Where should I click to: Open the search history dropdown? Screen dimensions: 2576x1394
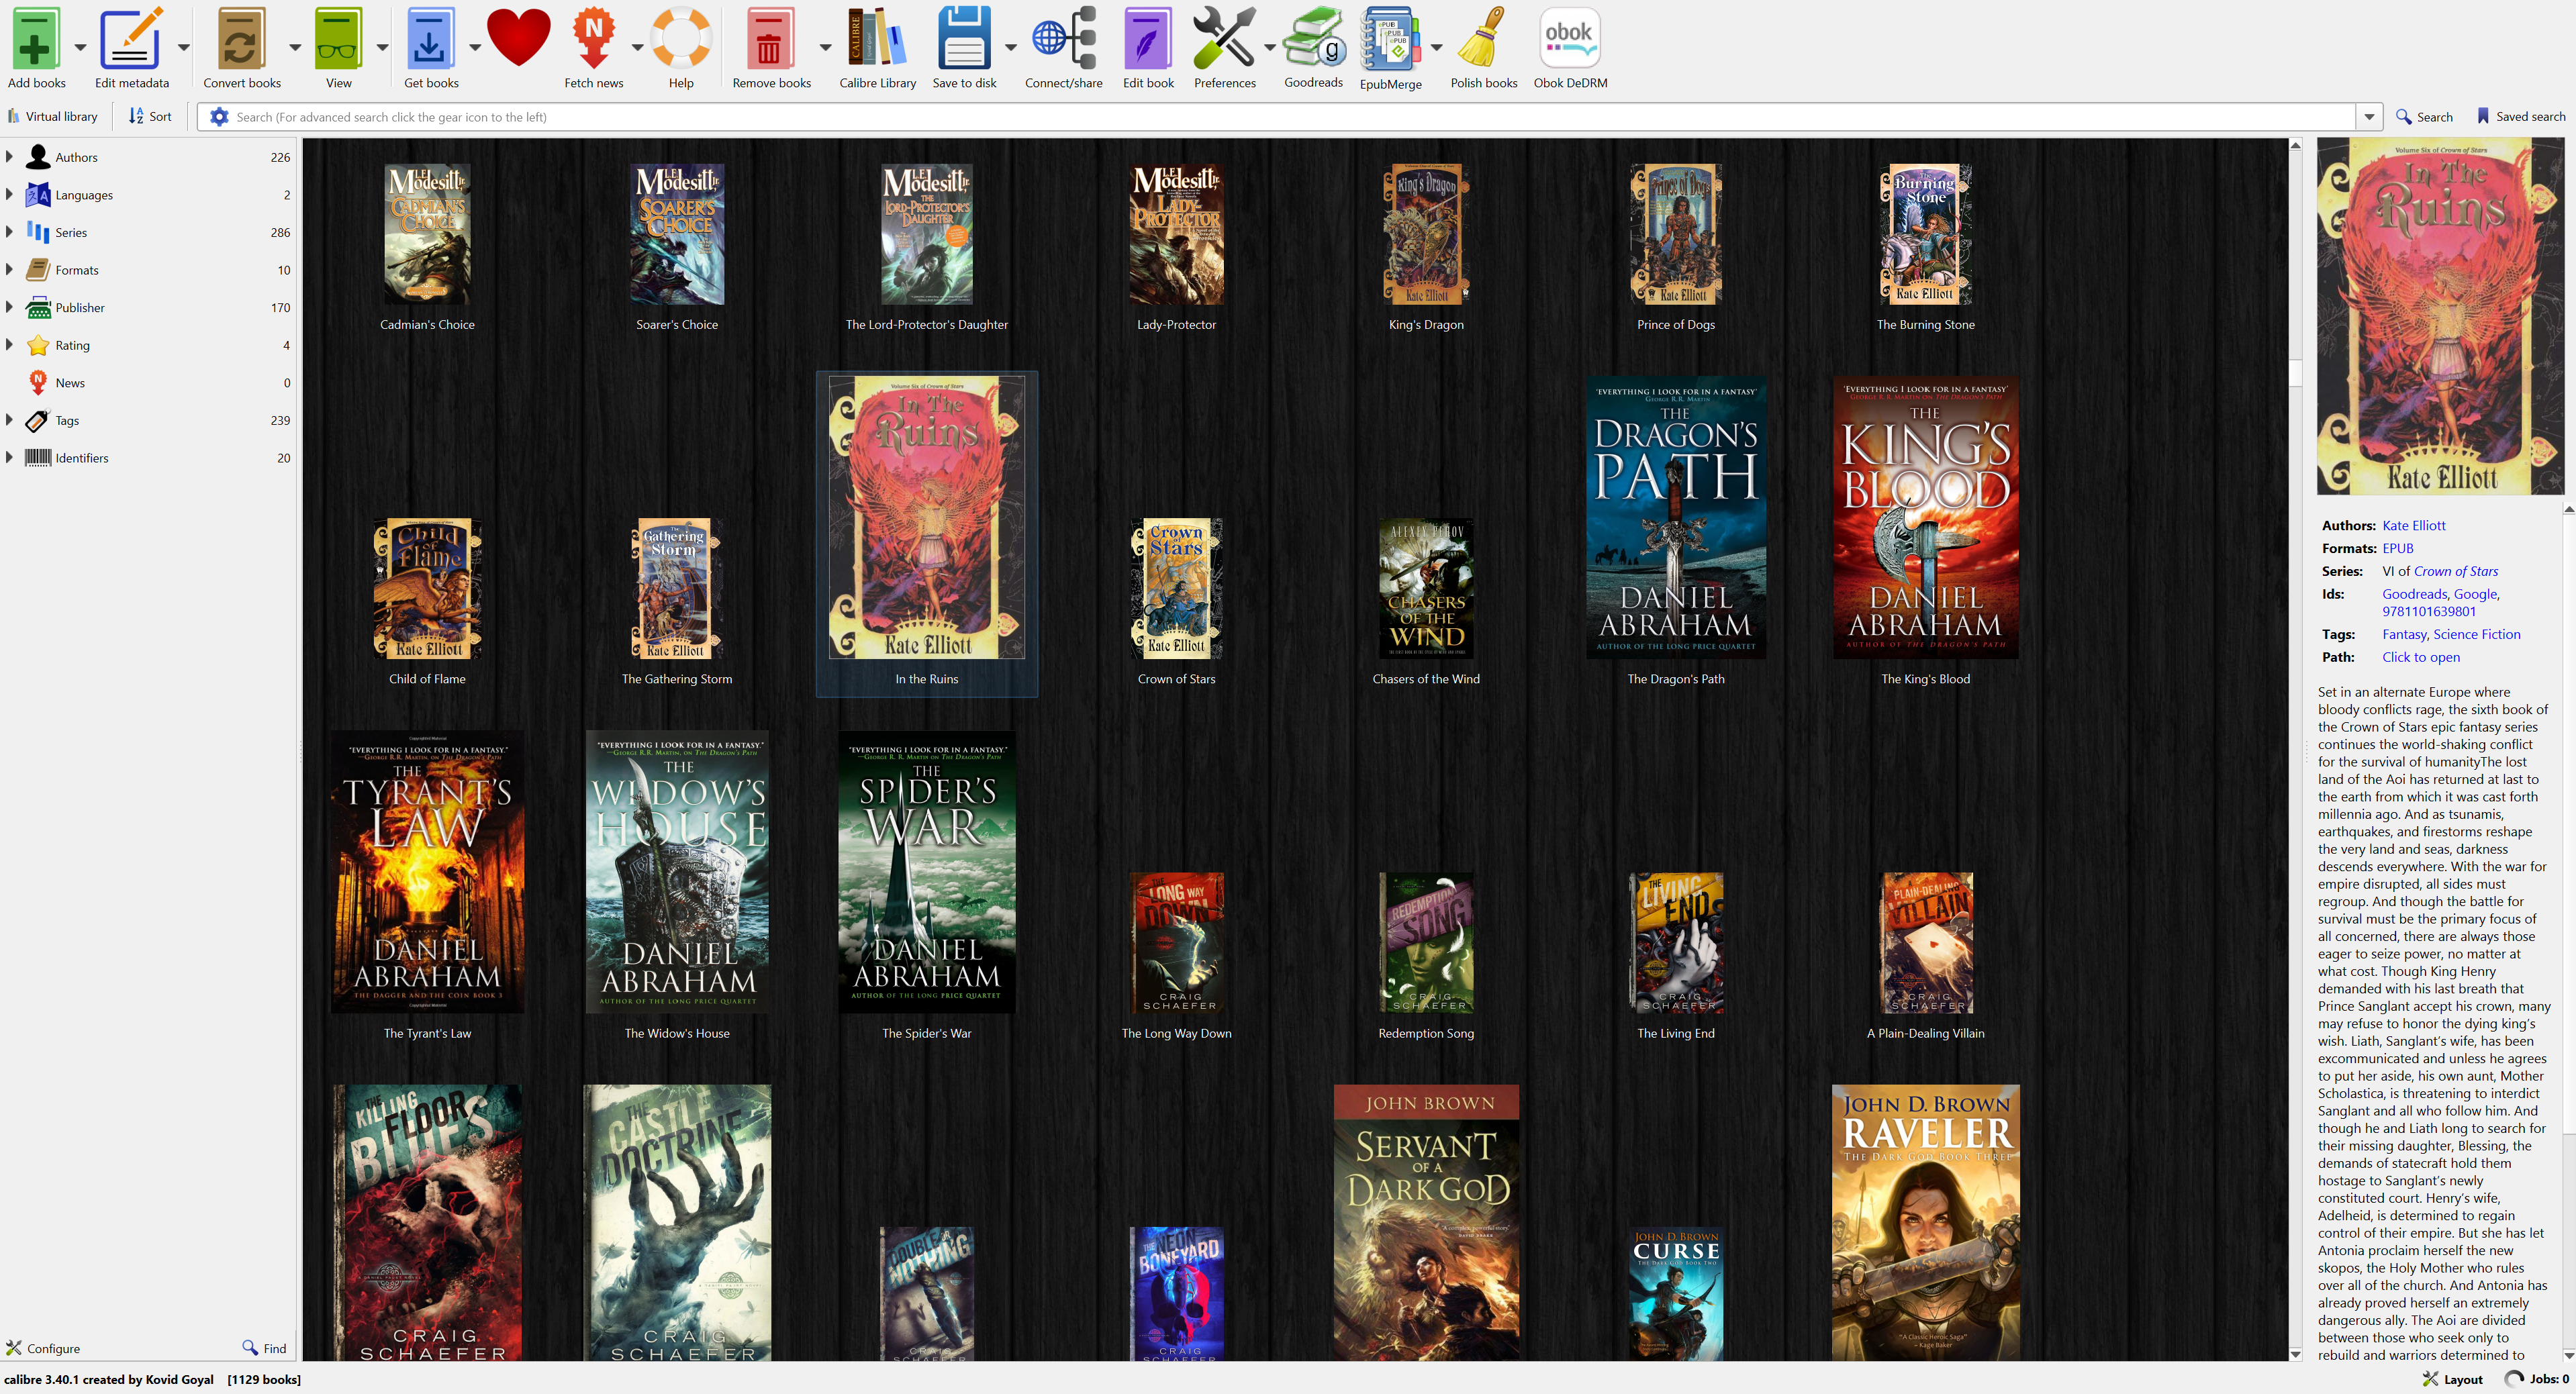pos(2369,117)
